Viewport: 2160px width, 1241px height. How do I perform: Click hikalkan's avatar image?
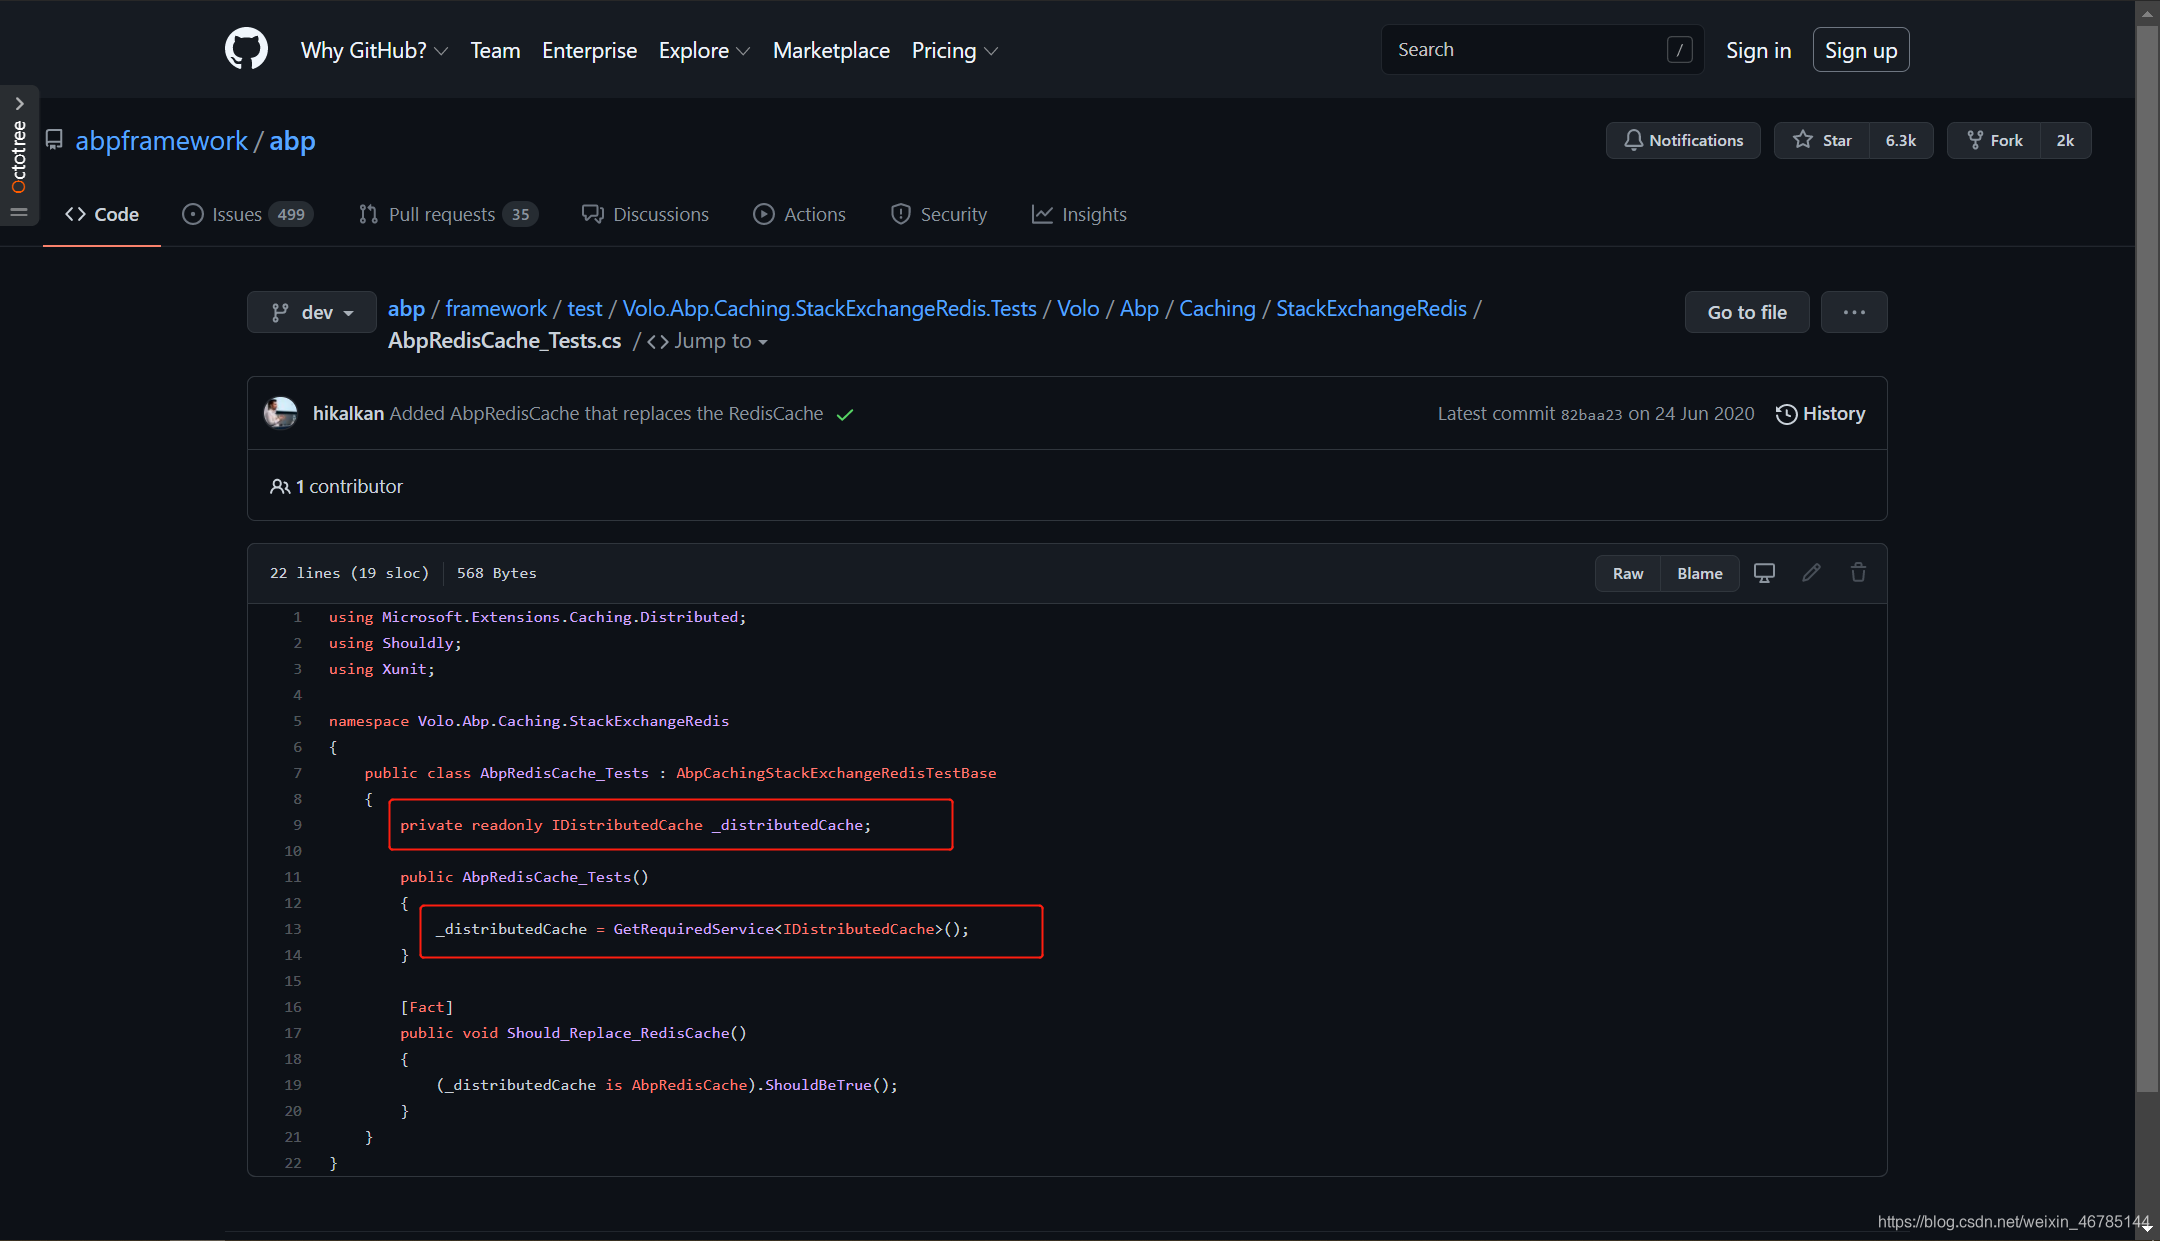(281, 413)
